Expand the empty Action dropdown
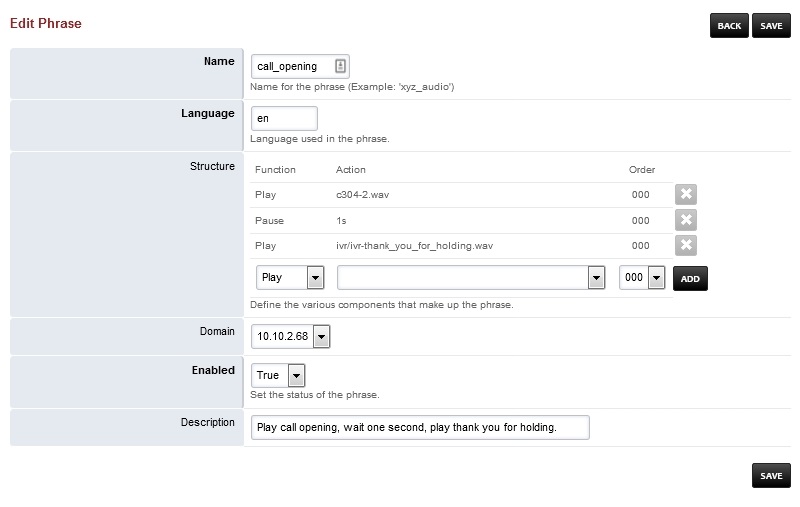 point(472,278)
